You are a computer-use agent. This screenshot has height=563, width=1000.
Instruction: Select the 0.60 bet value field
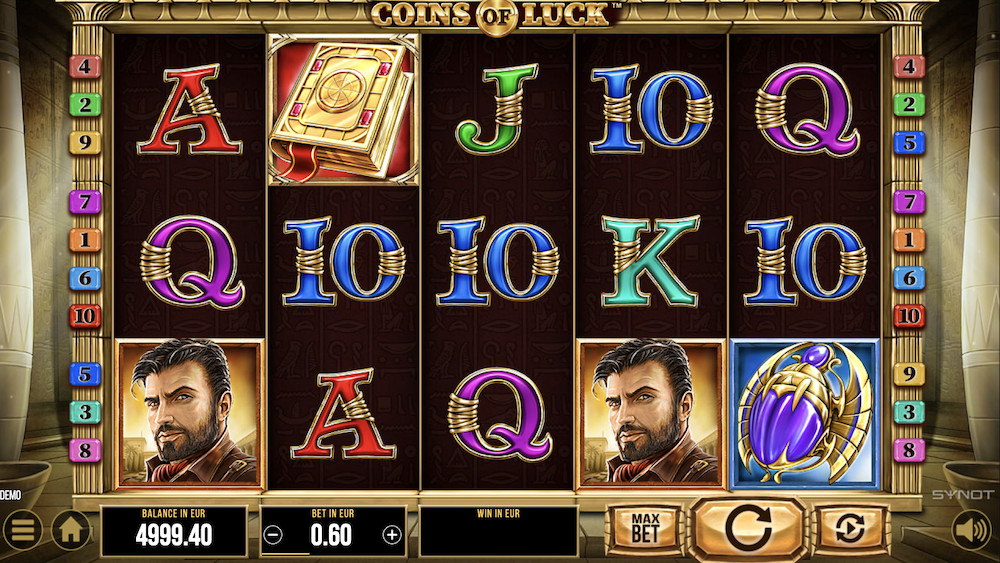(x=331, y=535)
